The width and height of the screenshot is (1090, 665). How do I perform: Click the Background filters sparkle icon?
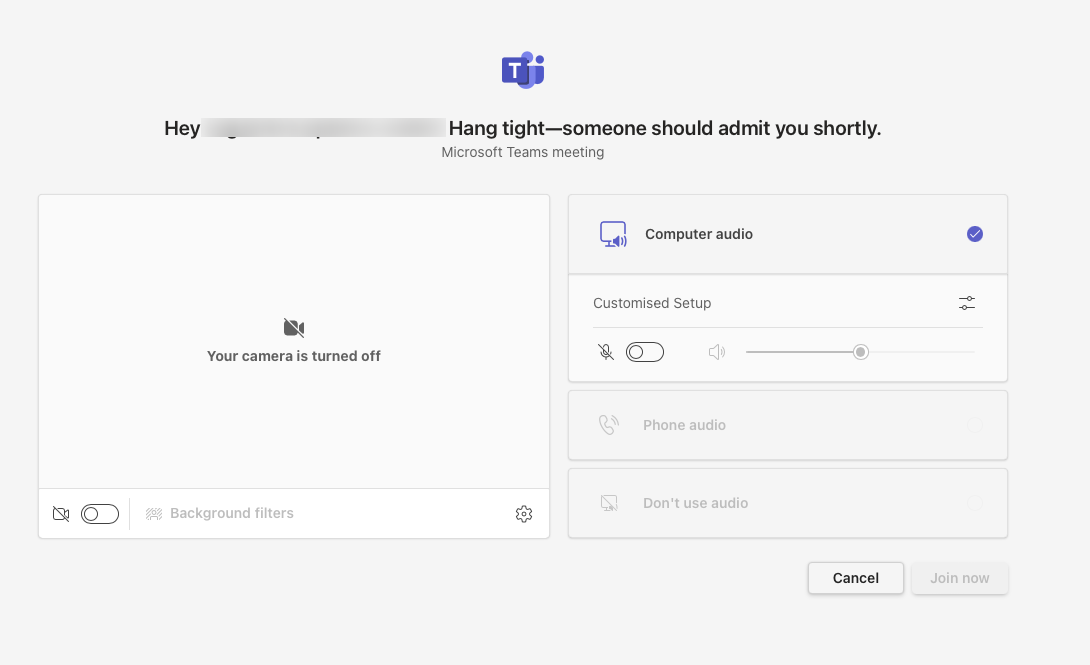154,514
